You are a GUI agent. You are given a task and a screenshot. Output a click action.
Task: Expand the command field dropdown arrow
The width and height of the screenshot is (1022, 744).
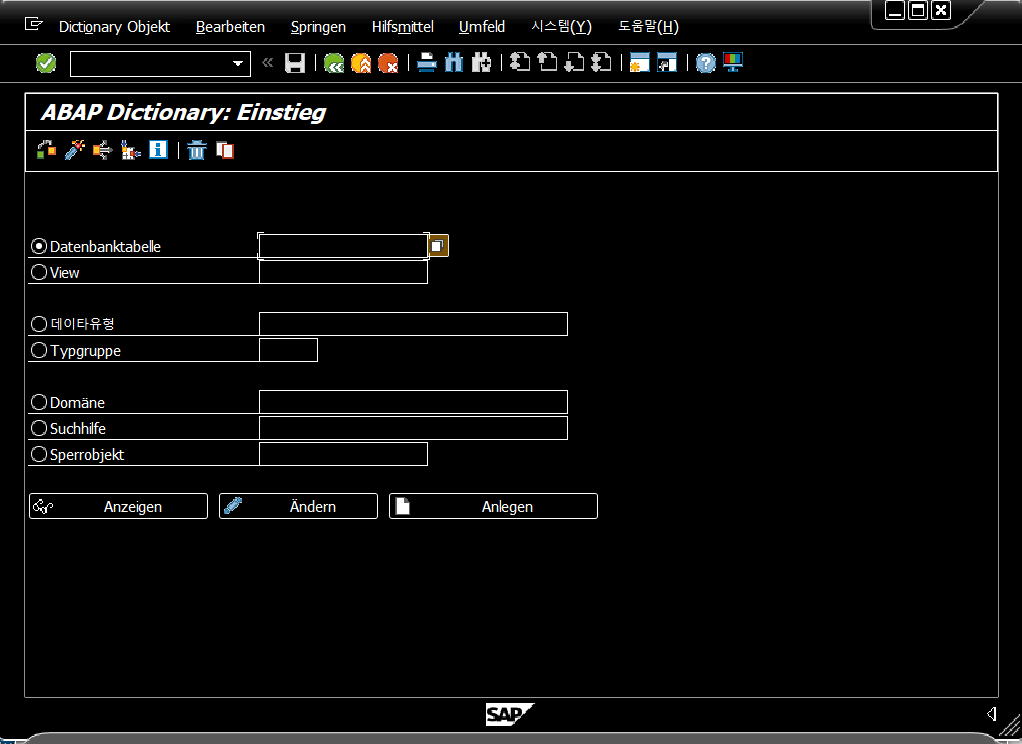[238, 63]
